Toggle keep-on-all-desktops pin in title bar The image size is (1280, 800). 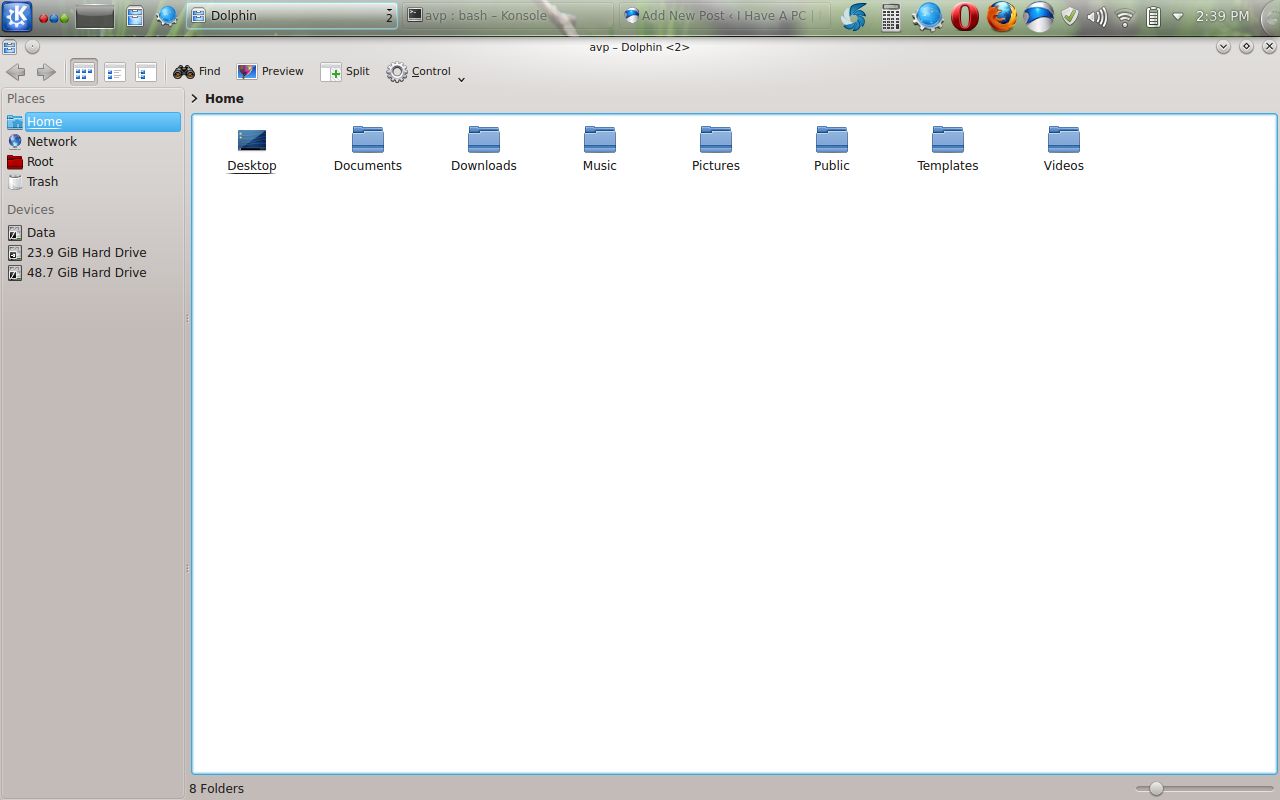click(x=33, y=47)
